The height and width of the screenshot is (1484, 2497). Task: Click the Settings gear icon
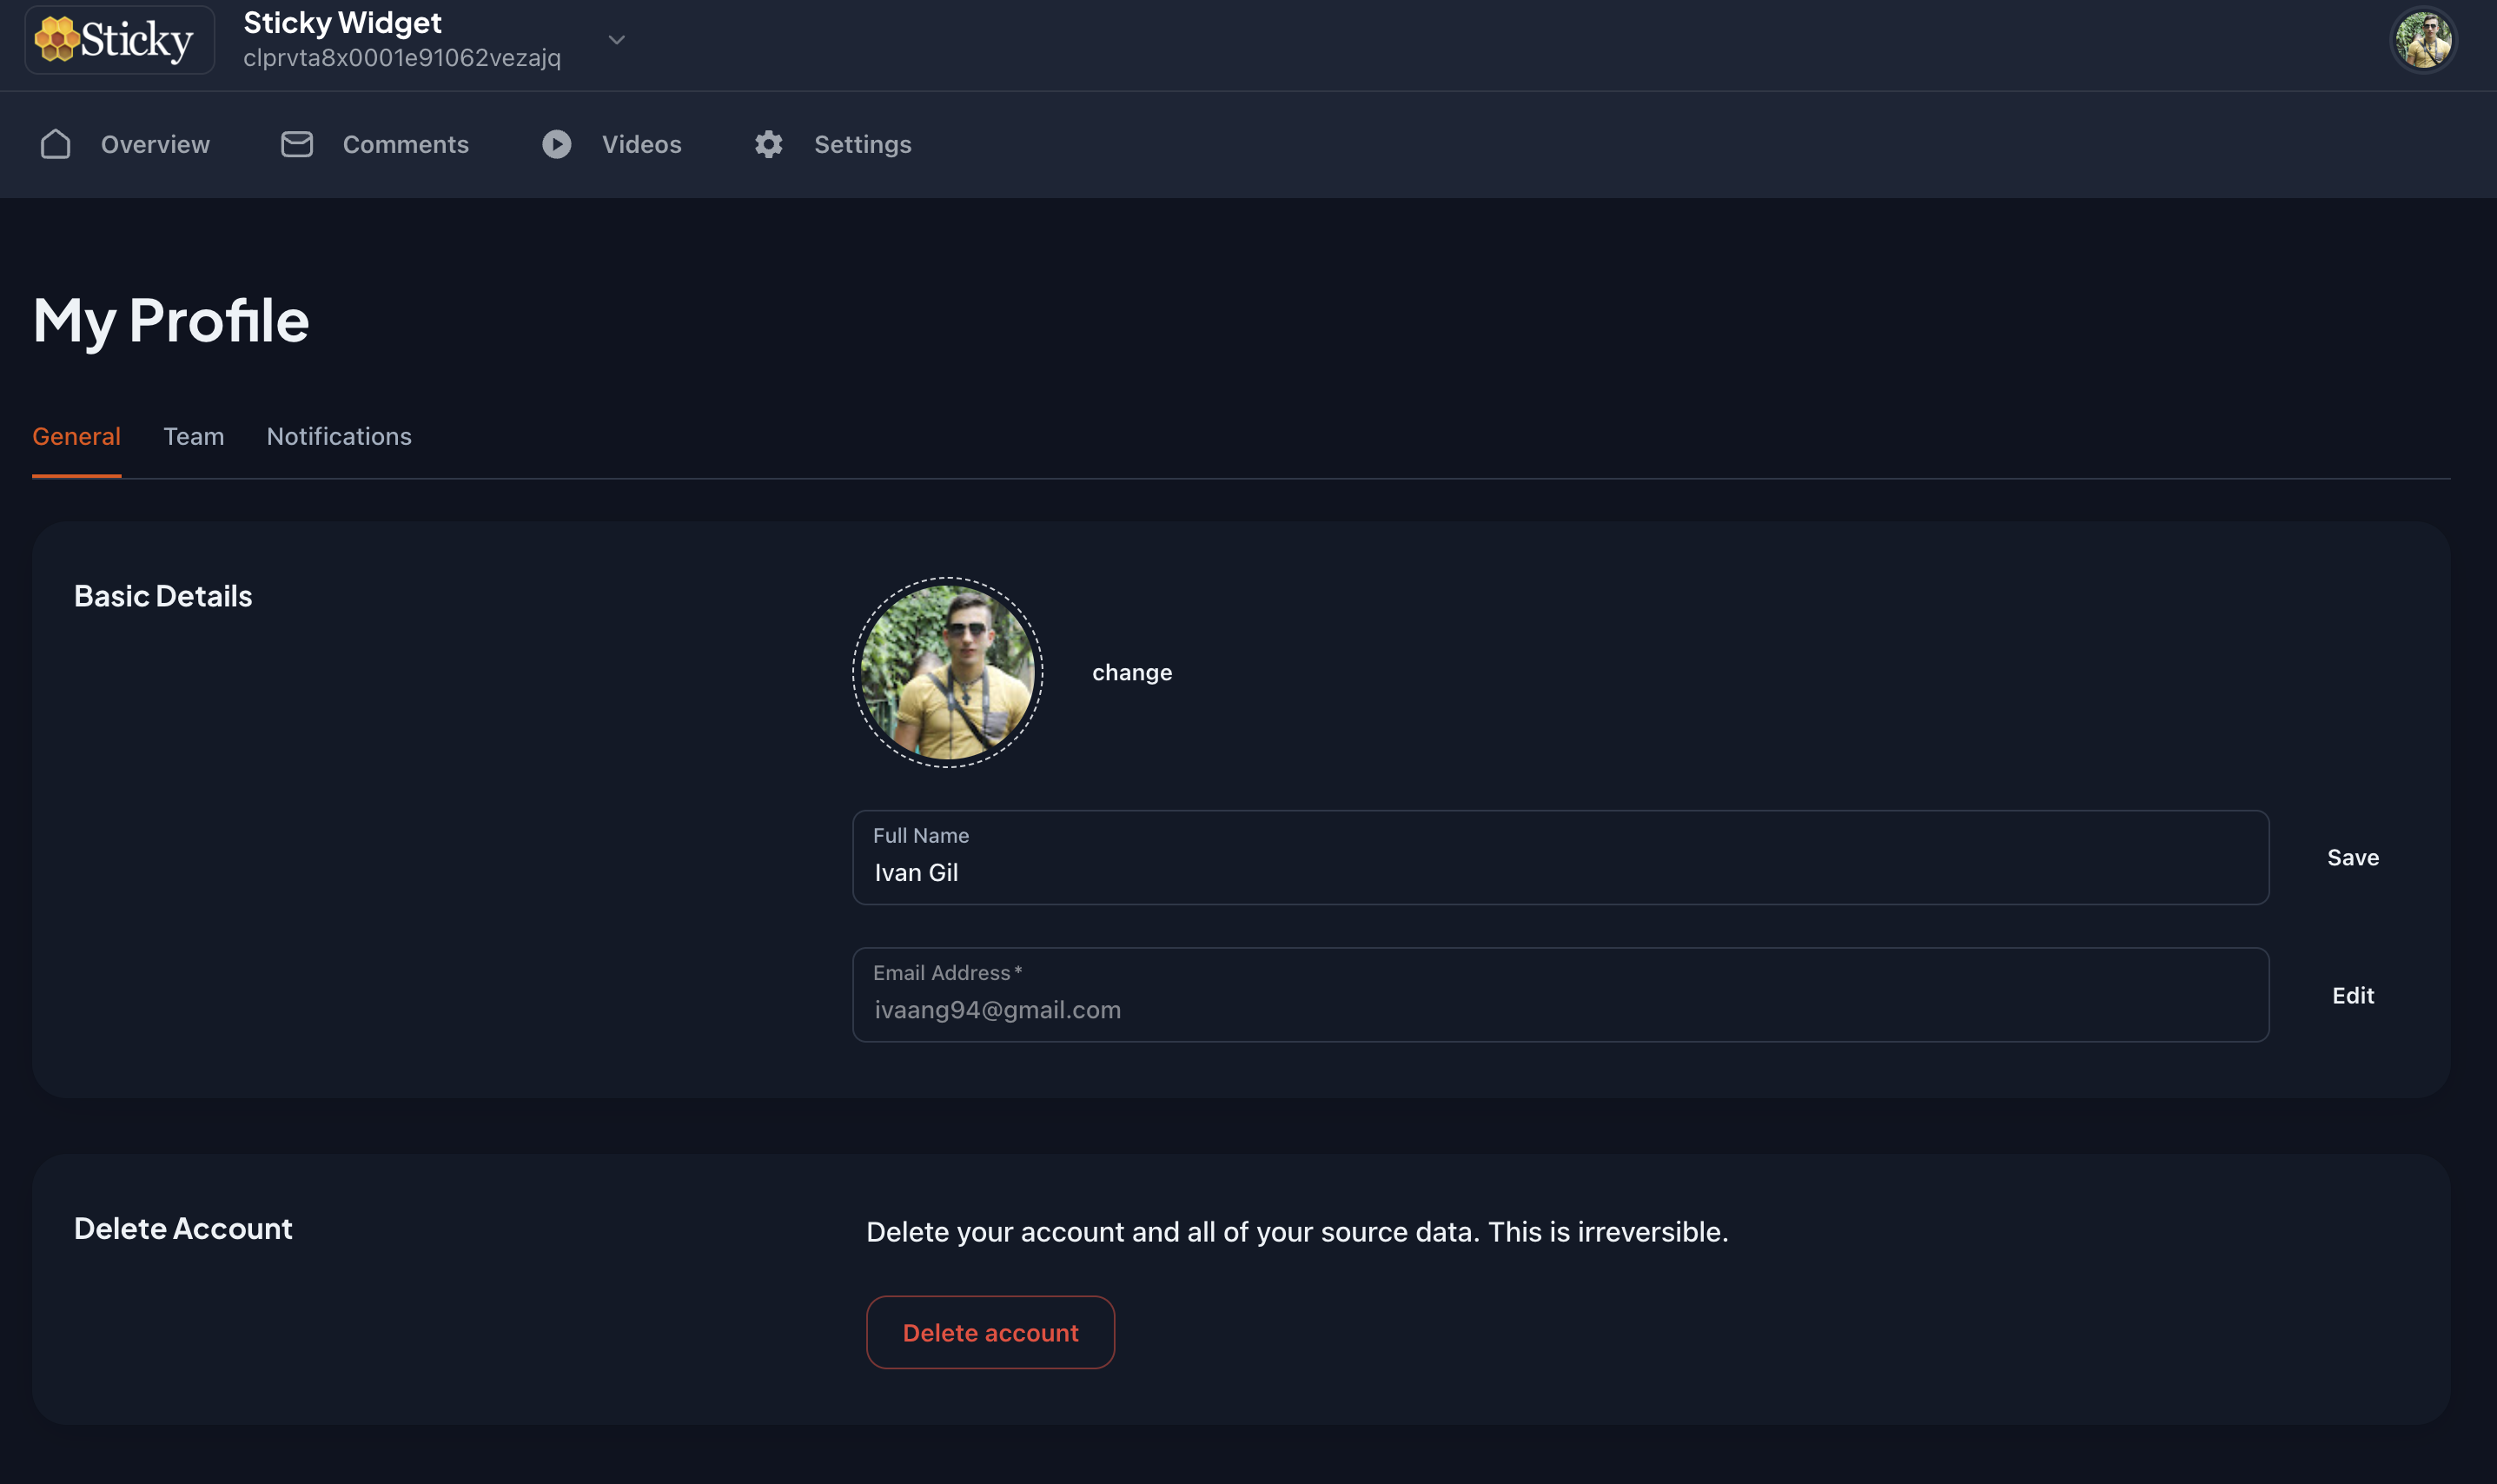click(767, 143)
